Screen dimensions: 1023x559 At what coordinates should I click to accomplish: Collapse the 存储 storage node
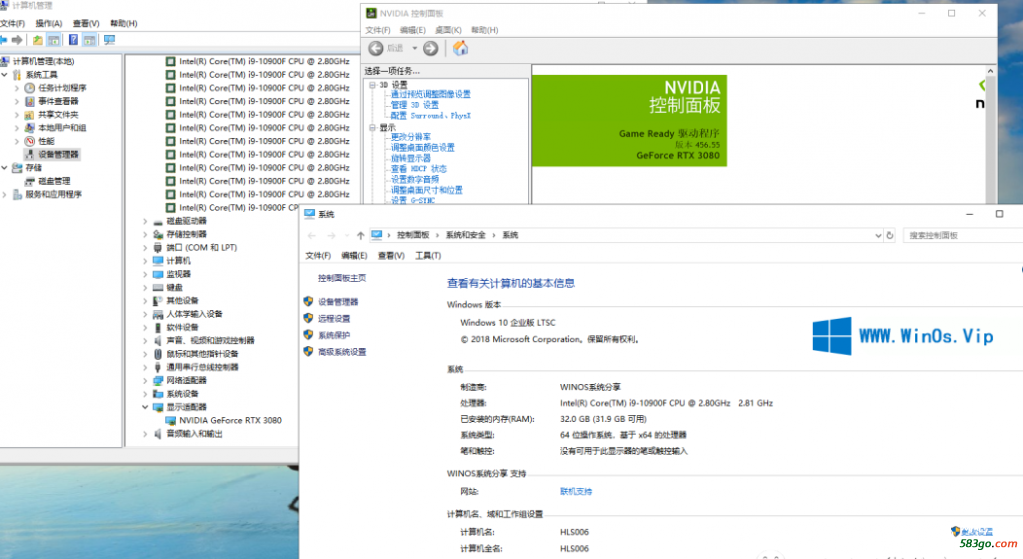coord(5,168)
